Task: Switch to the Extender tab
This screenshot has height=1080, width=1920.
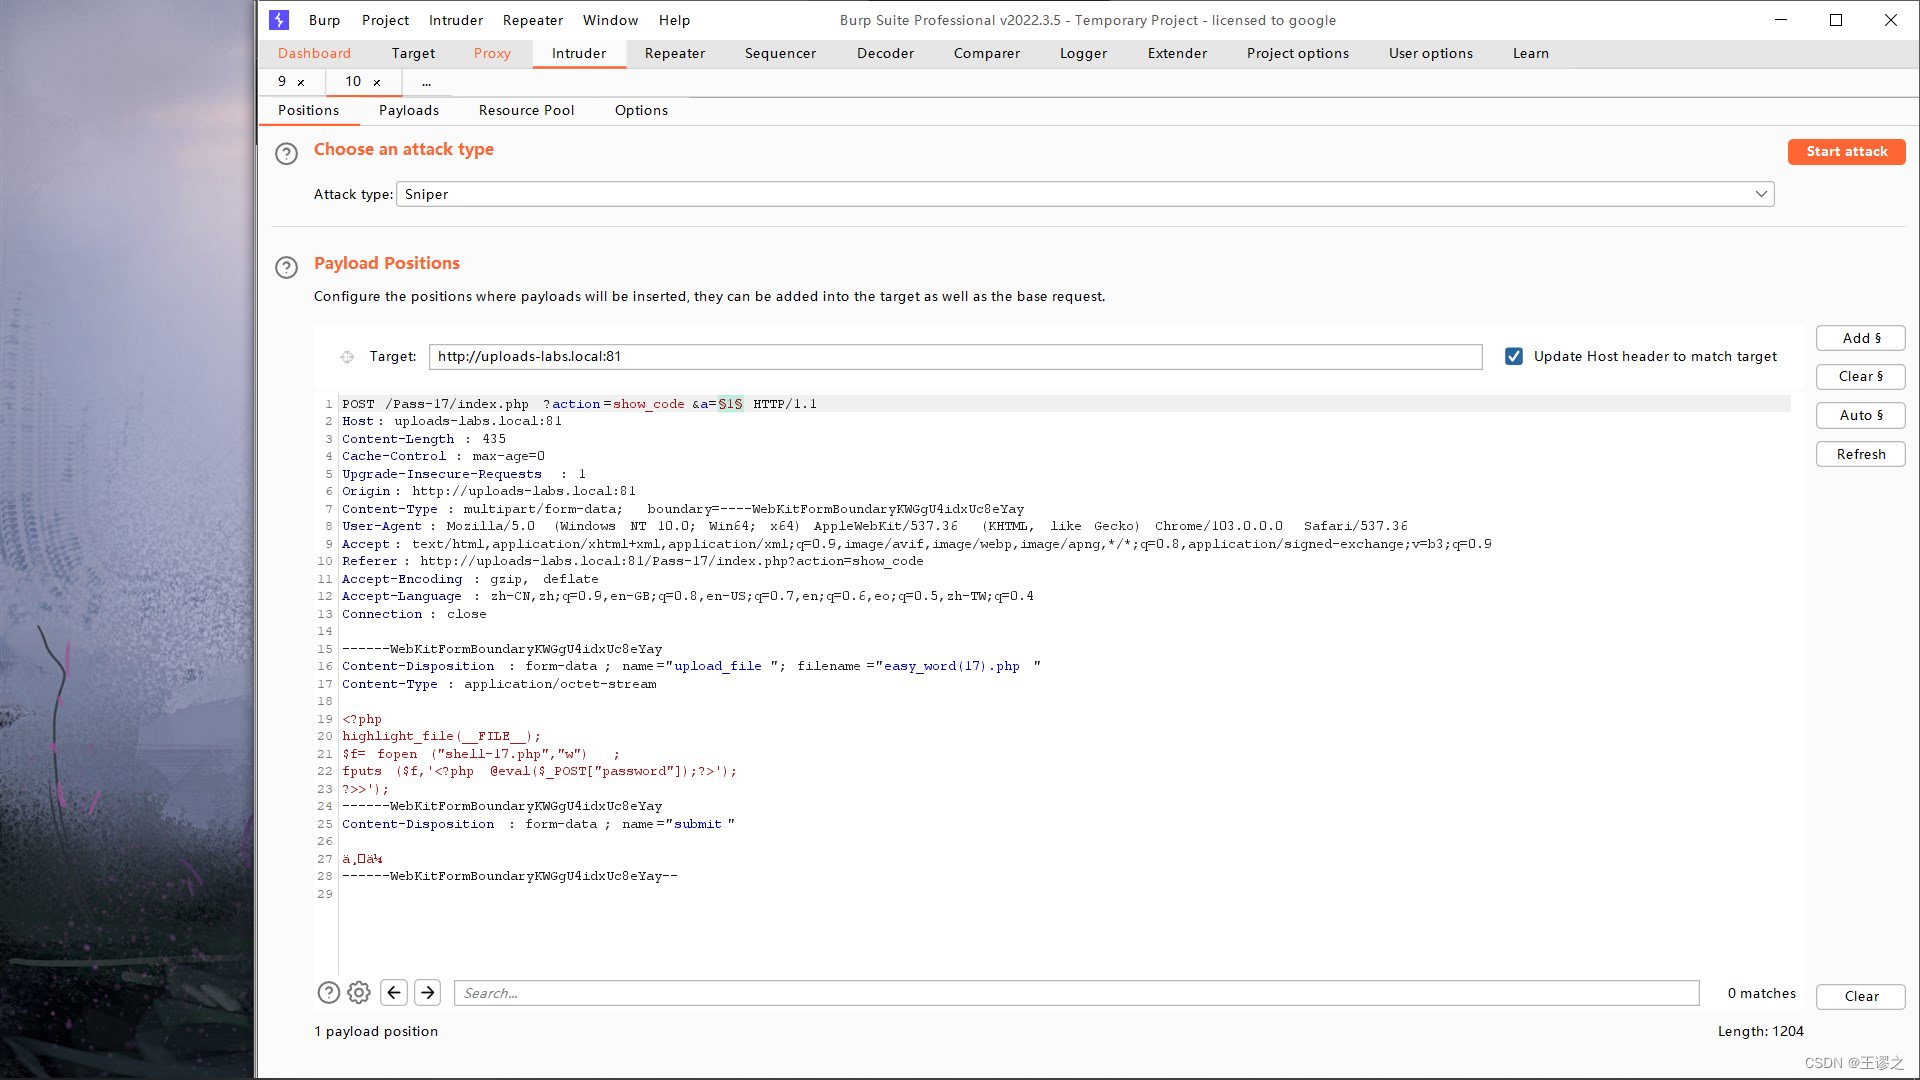Action: click(x=1177, y=53)
